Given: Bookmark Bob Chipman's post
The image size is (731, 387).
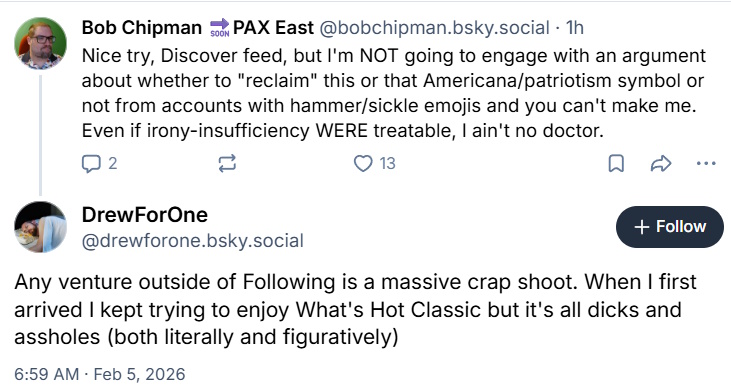Looking at the screenshot, I should [616, 164].
